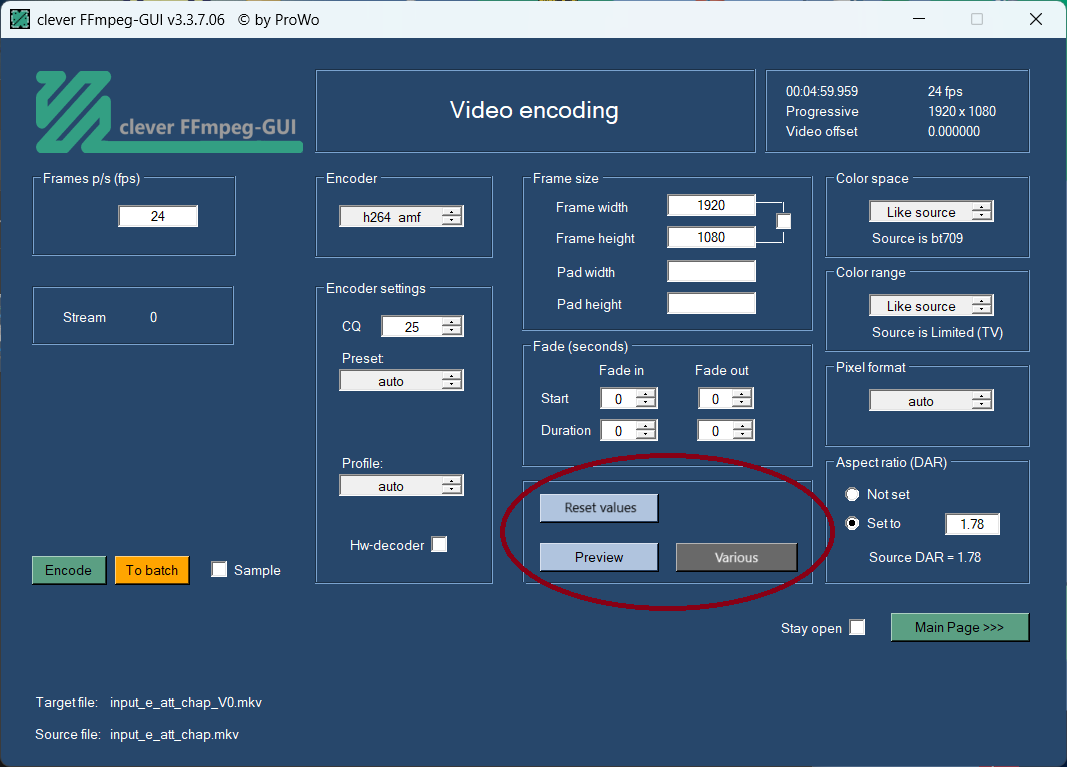This screenshot has width=1067, height=767.
Task: Click the Stream number 0 value
Action: coord(153,317)
